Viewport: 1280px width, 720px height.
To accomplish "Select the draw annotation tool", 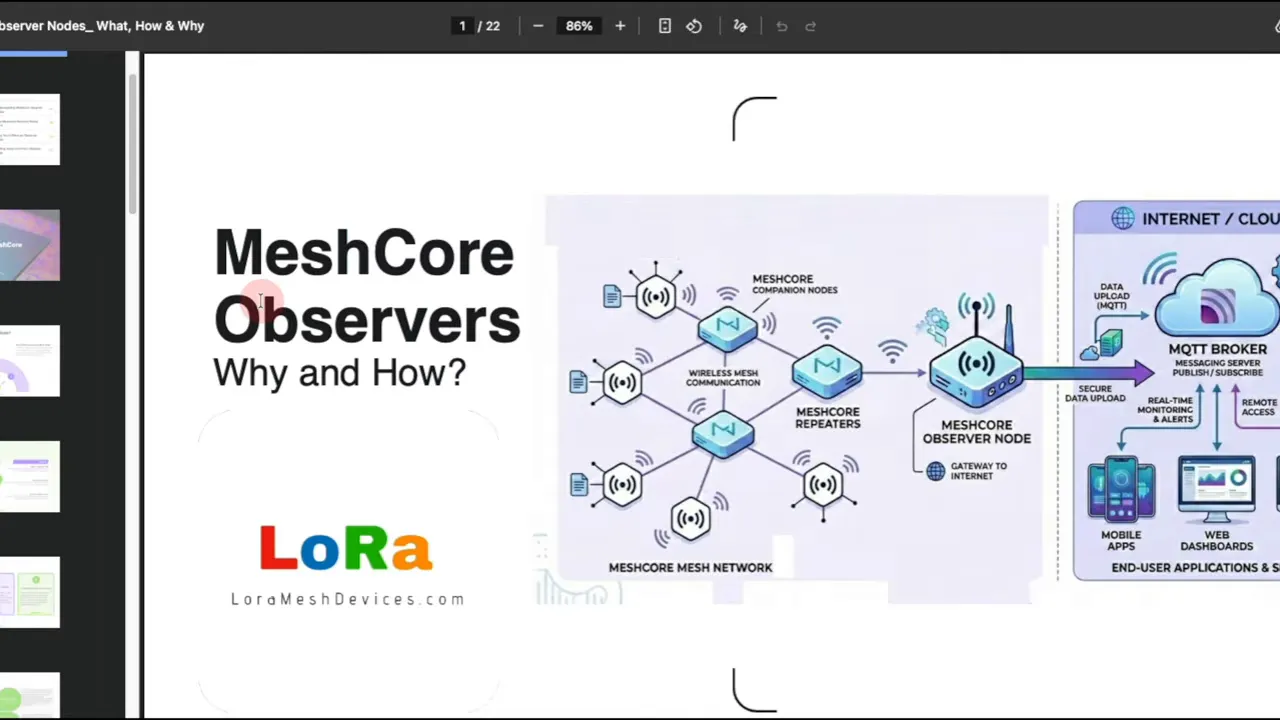I will click(740, 26).
